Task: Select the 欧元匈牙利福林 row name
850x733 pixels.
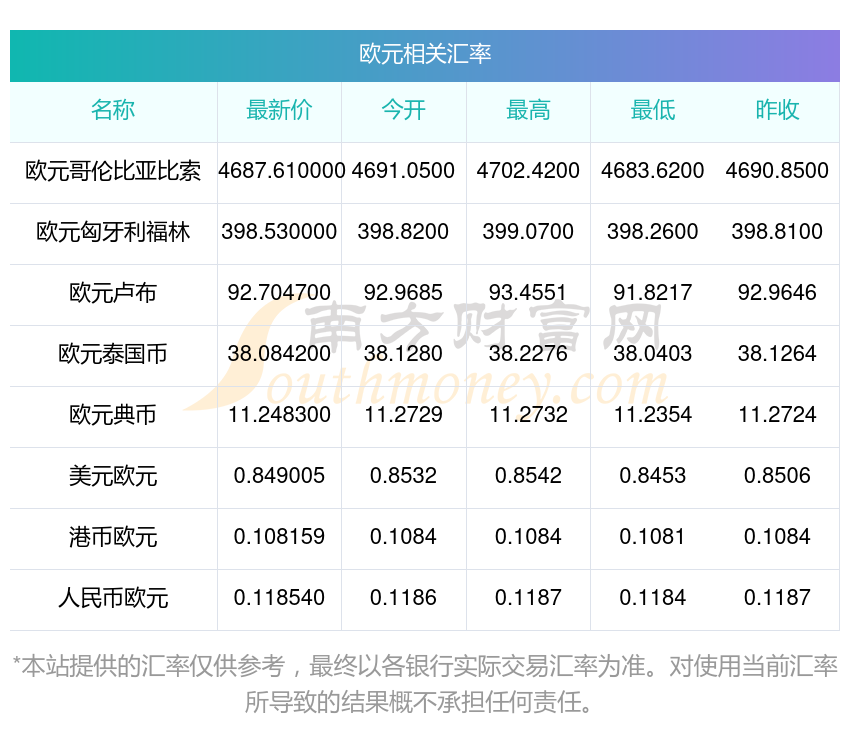Action: click(113, 232)
